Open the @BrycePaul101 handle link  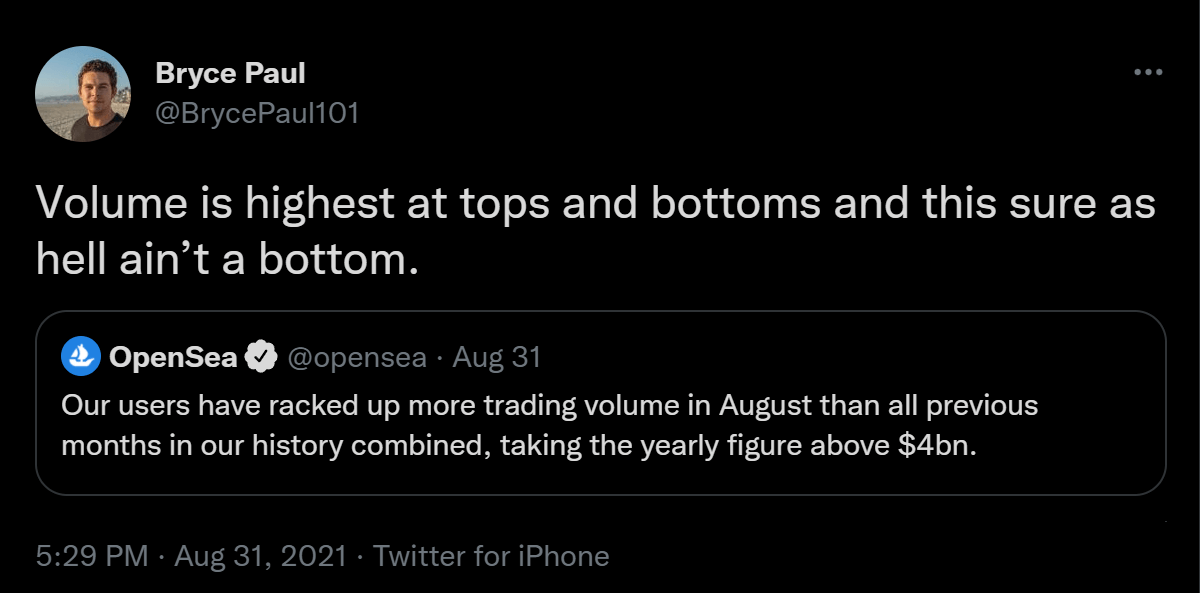coord(257,113)
